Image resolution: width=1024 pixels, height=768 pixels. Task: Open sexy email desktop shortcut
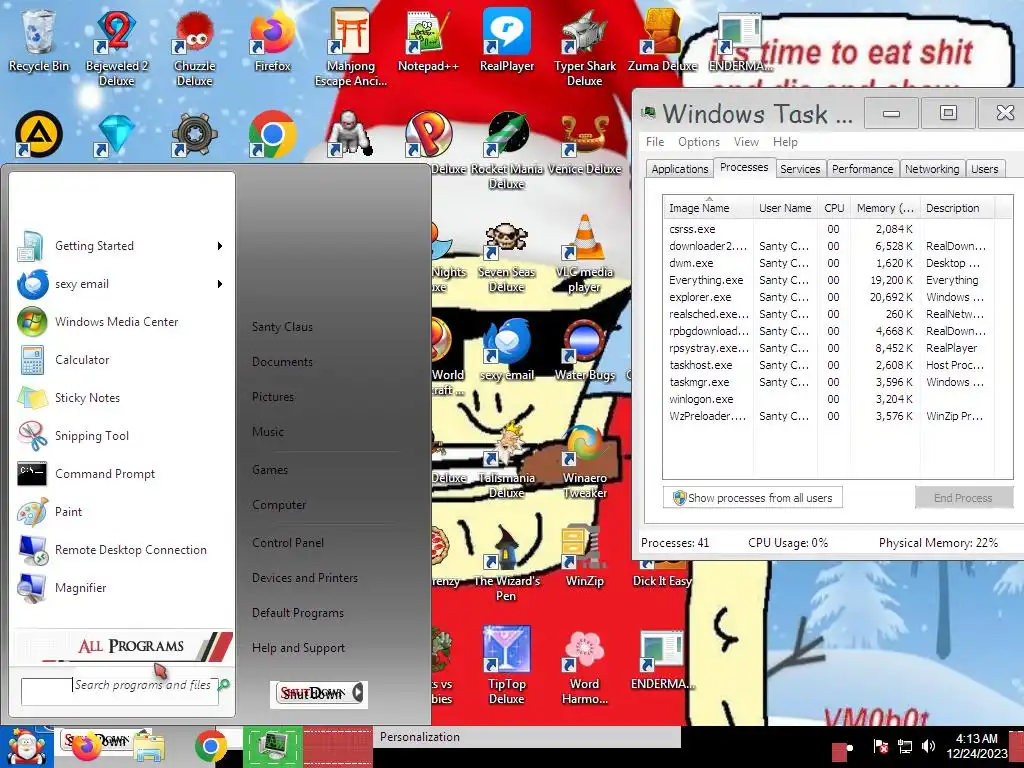[507, 349]
